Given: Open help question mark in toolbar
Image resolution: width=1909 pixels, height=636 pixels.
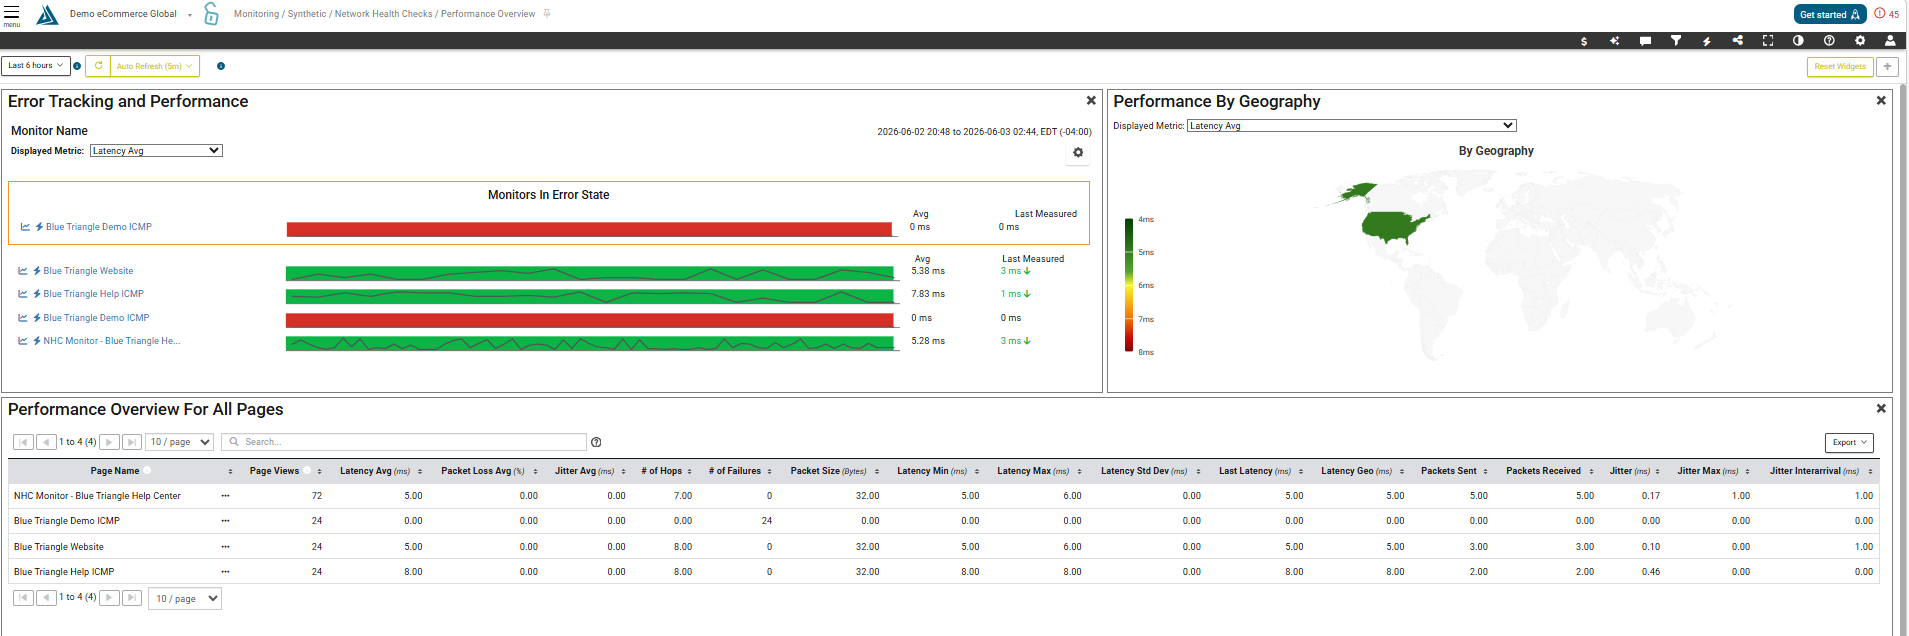Looking at the screenshot, I should coord(1829,41).
